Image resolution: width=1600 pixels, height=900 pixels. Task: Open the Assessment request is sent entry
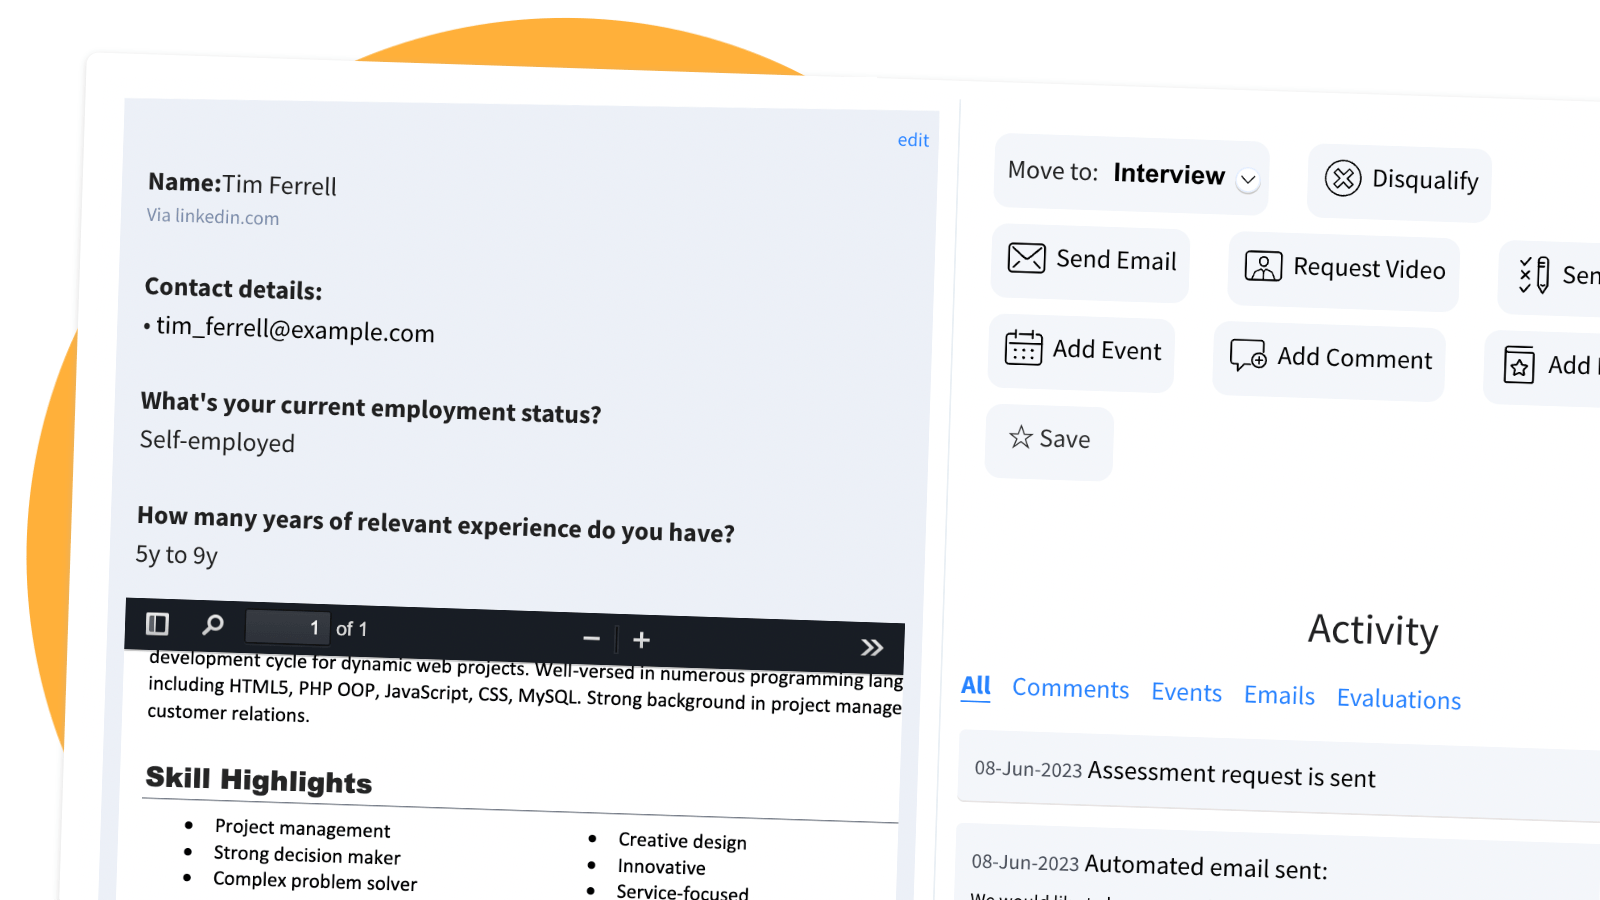(1230, 774)
